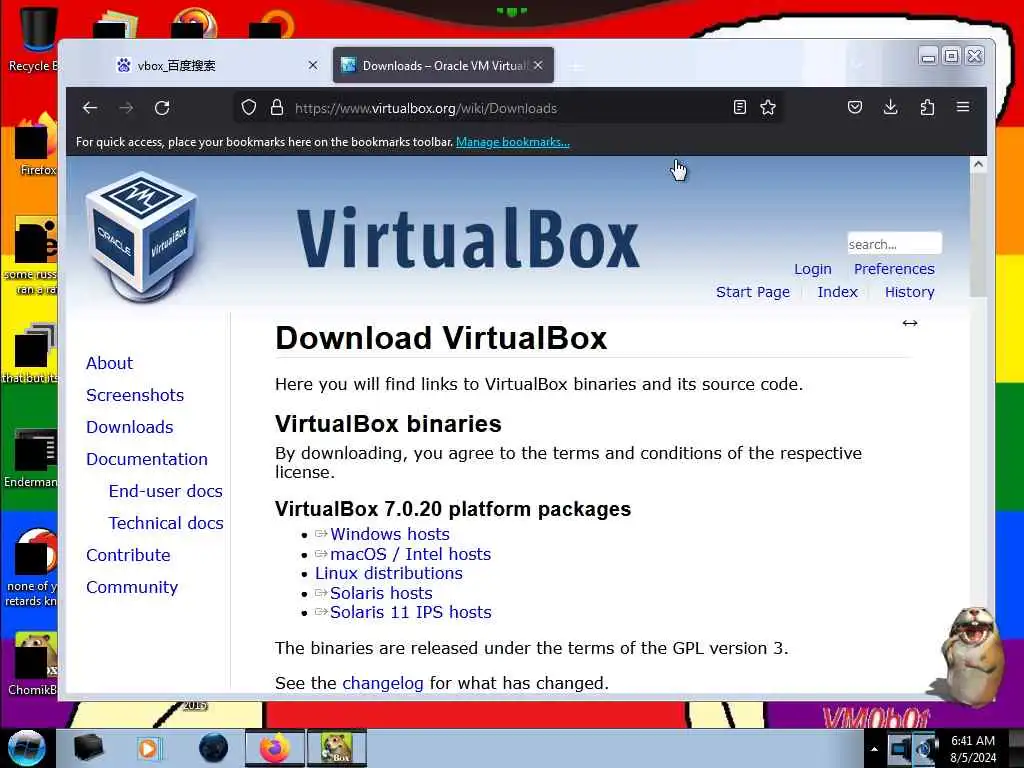This screenshot has width=1024, height=768.
Task: Open the Index navigation link
Action: pyautogui.click(x=837, y=292)
